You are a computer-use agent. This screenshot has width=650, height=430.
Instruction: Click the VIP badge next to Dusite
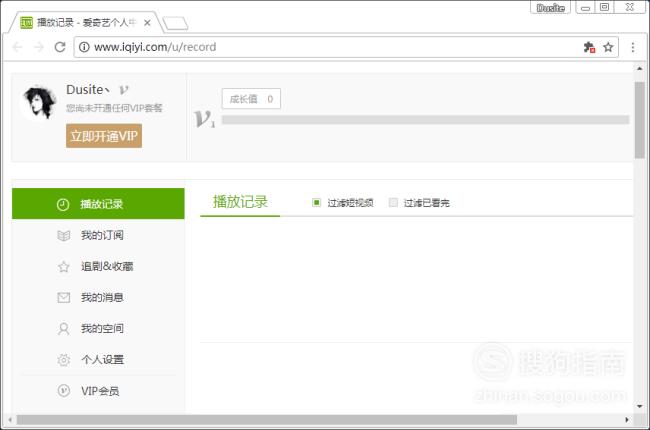tap(124, 90)
